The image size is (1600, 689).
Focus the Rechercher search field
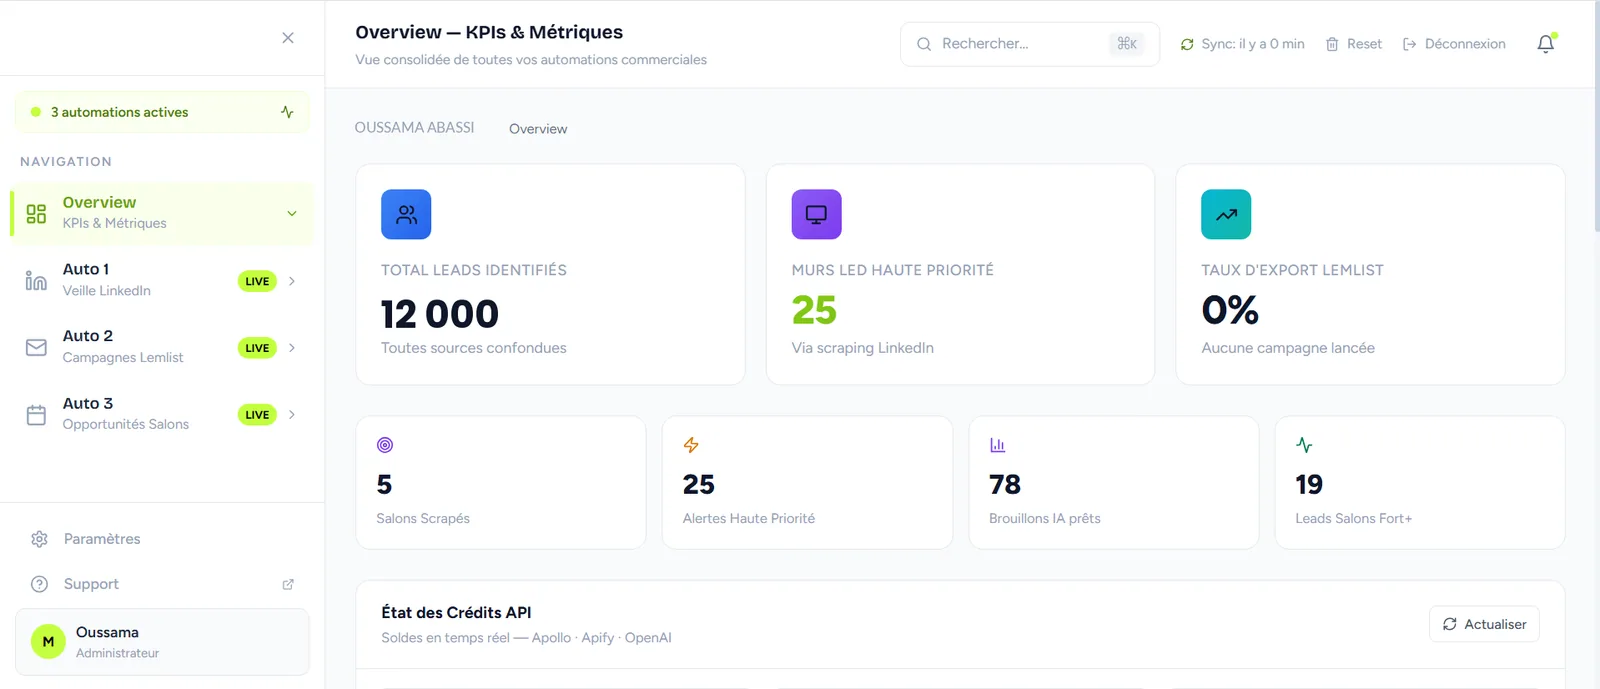pyautogui.click(x=1030, y=44)
